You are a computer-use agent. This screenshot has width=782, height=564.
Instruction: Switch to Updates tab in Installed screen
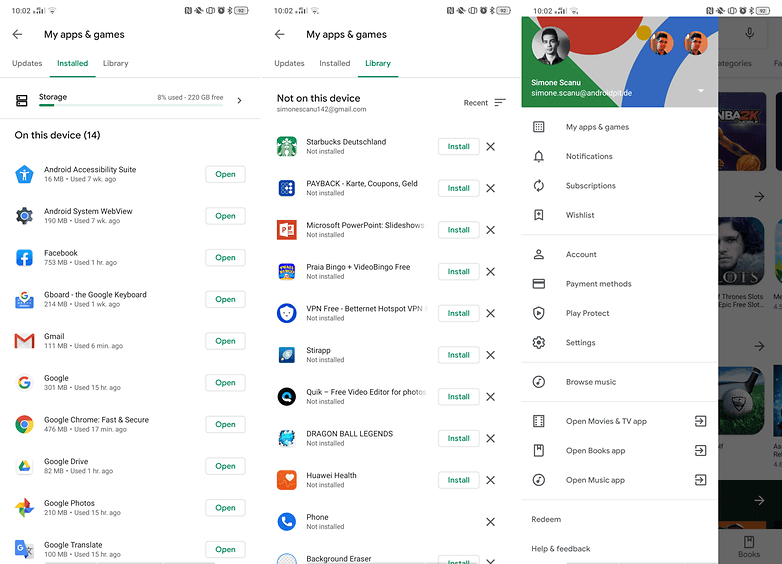pyautogui.click(x=27, y=63)
